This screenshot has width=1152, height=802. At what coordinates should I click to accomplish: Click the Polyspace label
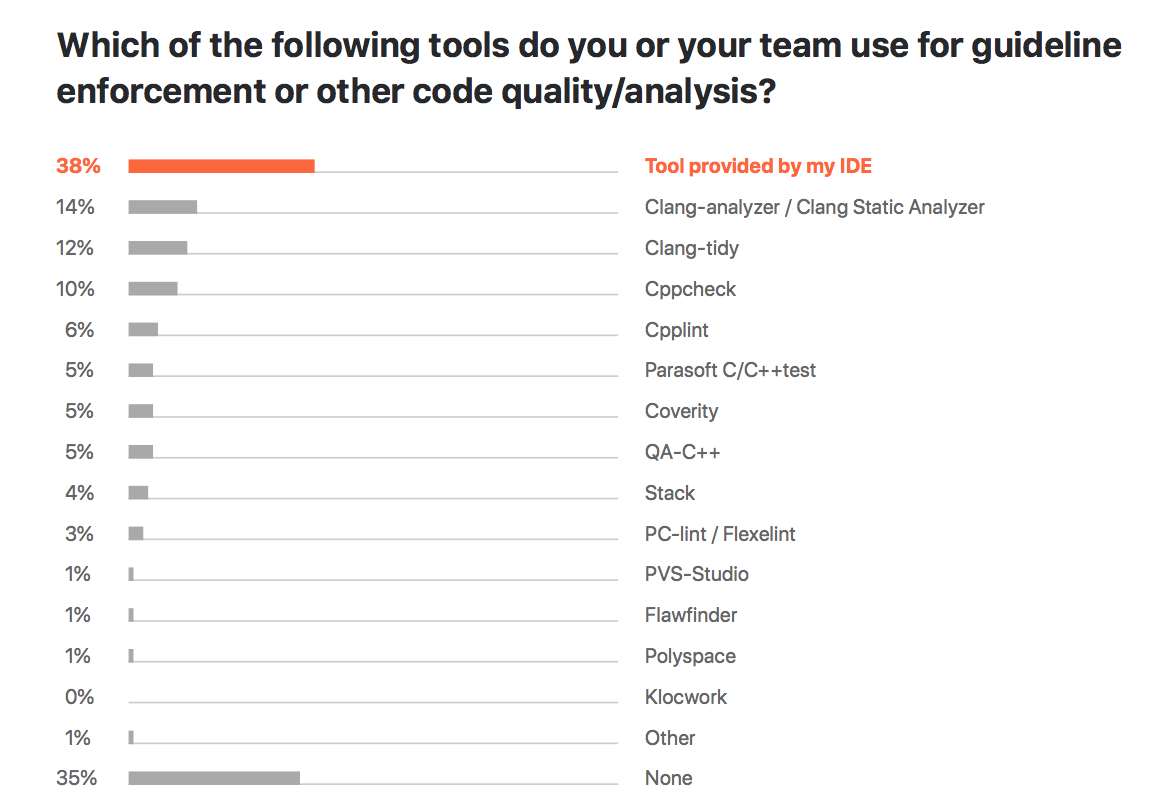[x=690, y=657]
